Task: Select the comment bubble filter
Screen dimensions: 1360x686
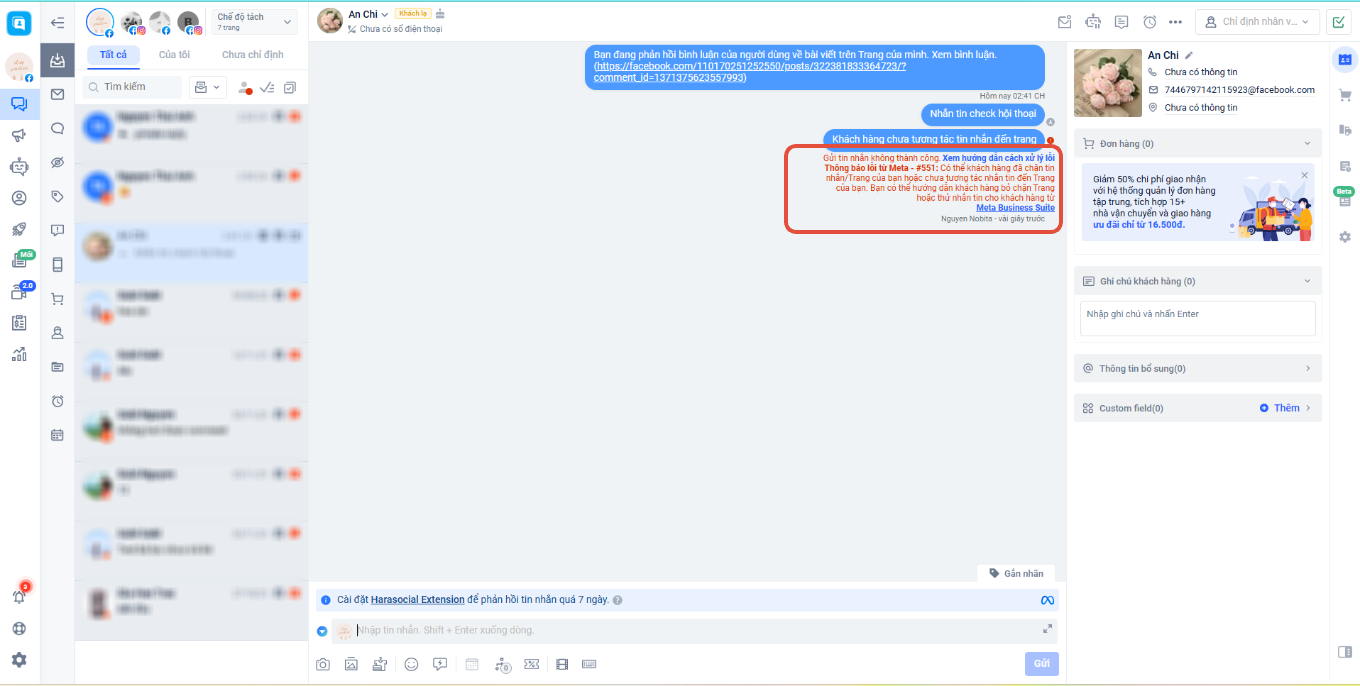Action: tap(58, 128)
